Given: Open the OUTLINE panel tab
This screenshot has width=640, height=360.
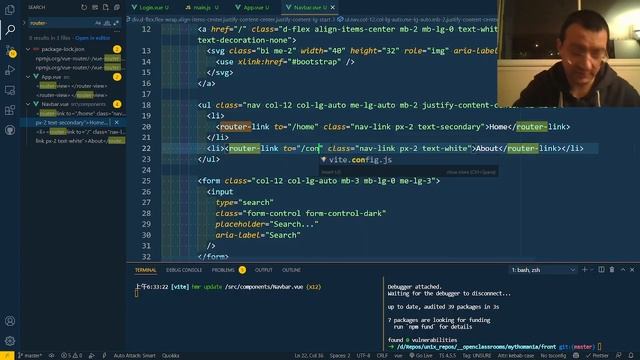Looking at the screenshot, I should coord(291,270).
